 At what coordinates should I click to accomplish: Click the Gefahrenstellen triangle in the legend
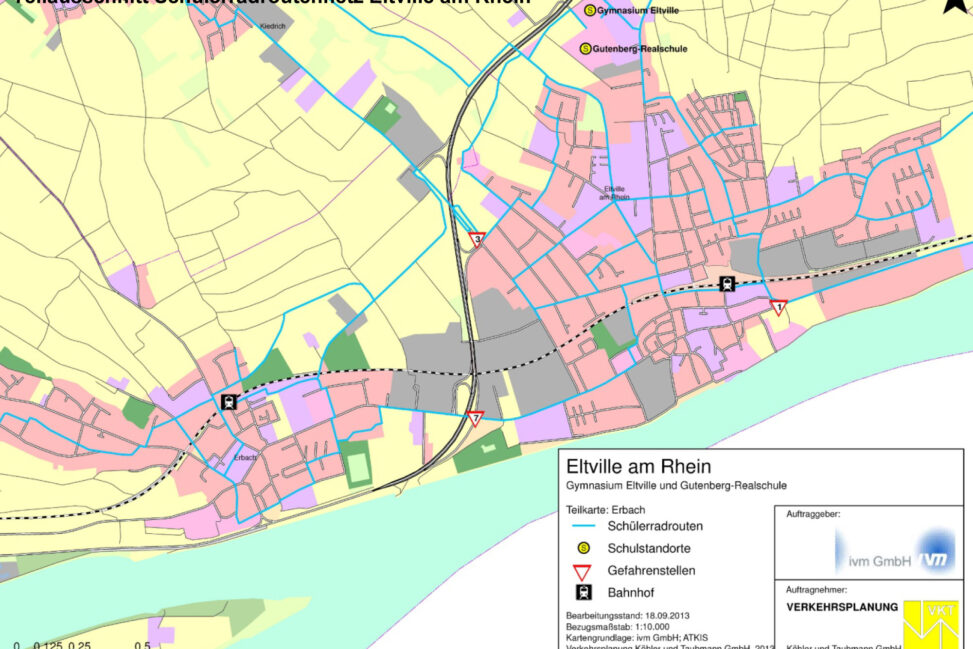(x=584, y=570)
